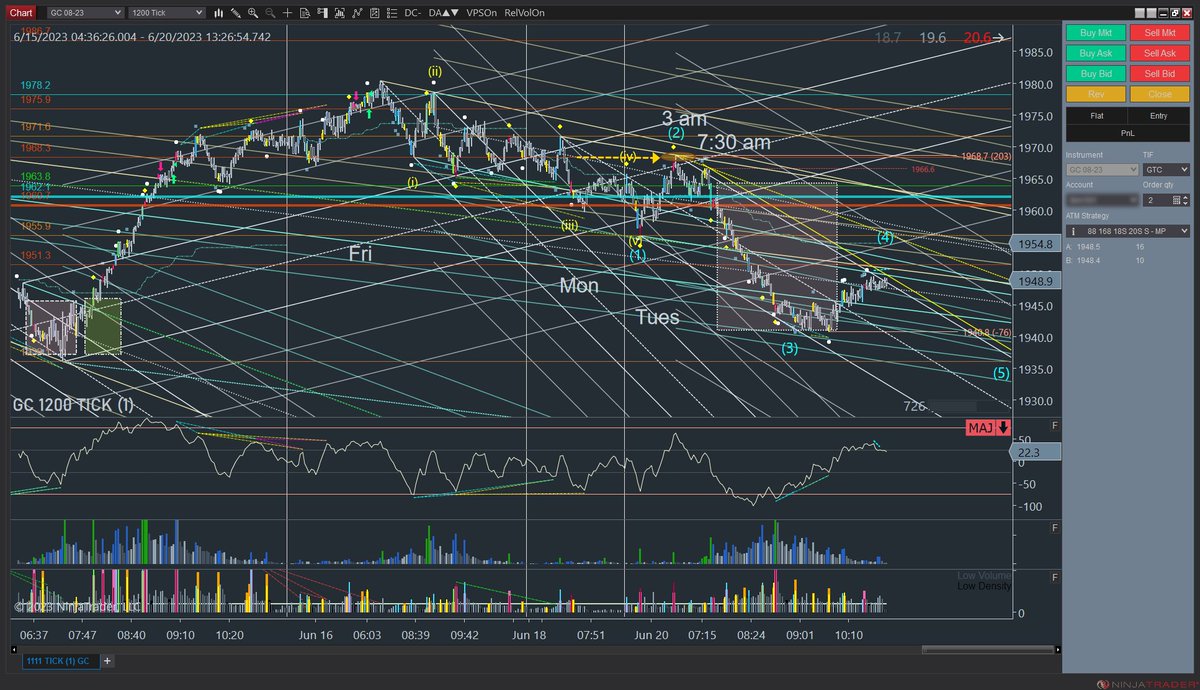
Task: Open the indicators icon in toolbar
Action: (x=340, y=13)
